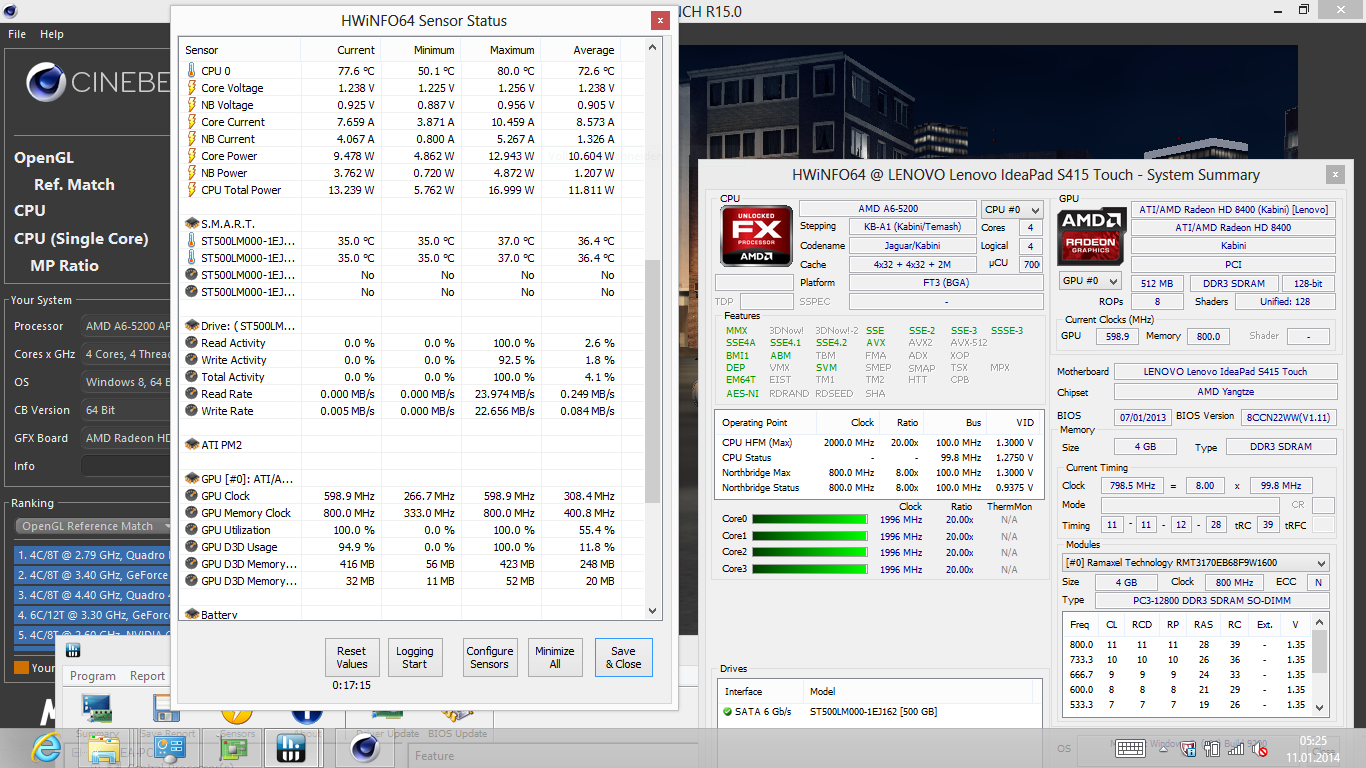Click the Sensor column header

click(x=240, y=50)
